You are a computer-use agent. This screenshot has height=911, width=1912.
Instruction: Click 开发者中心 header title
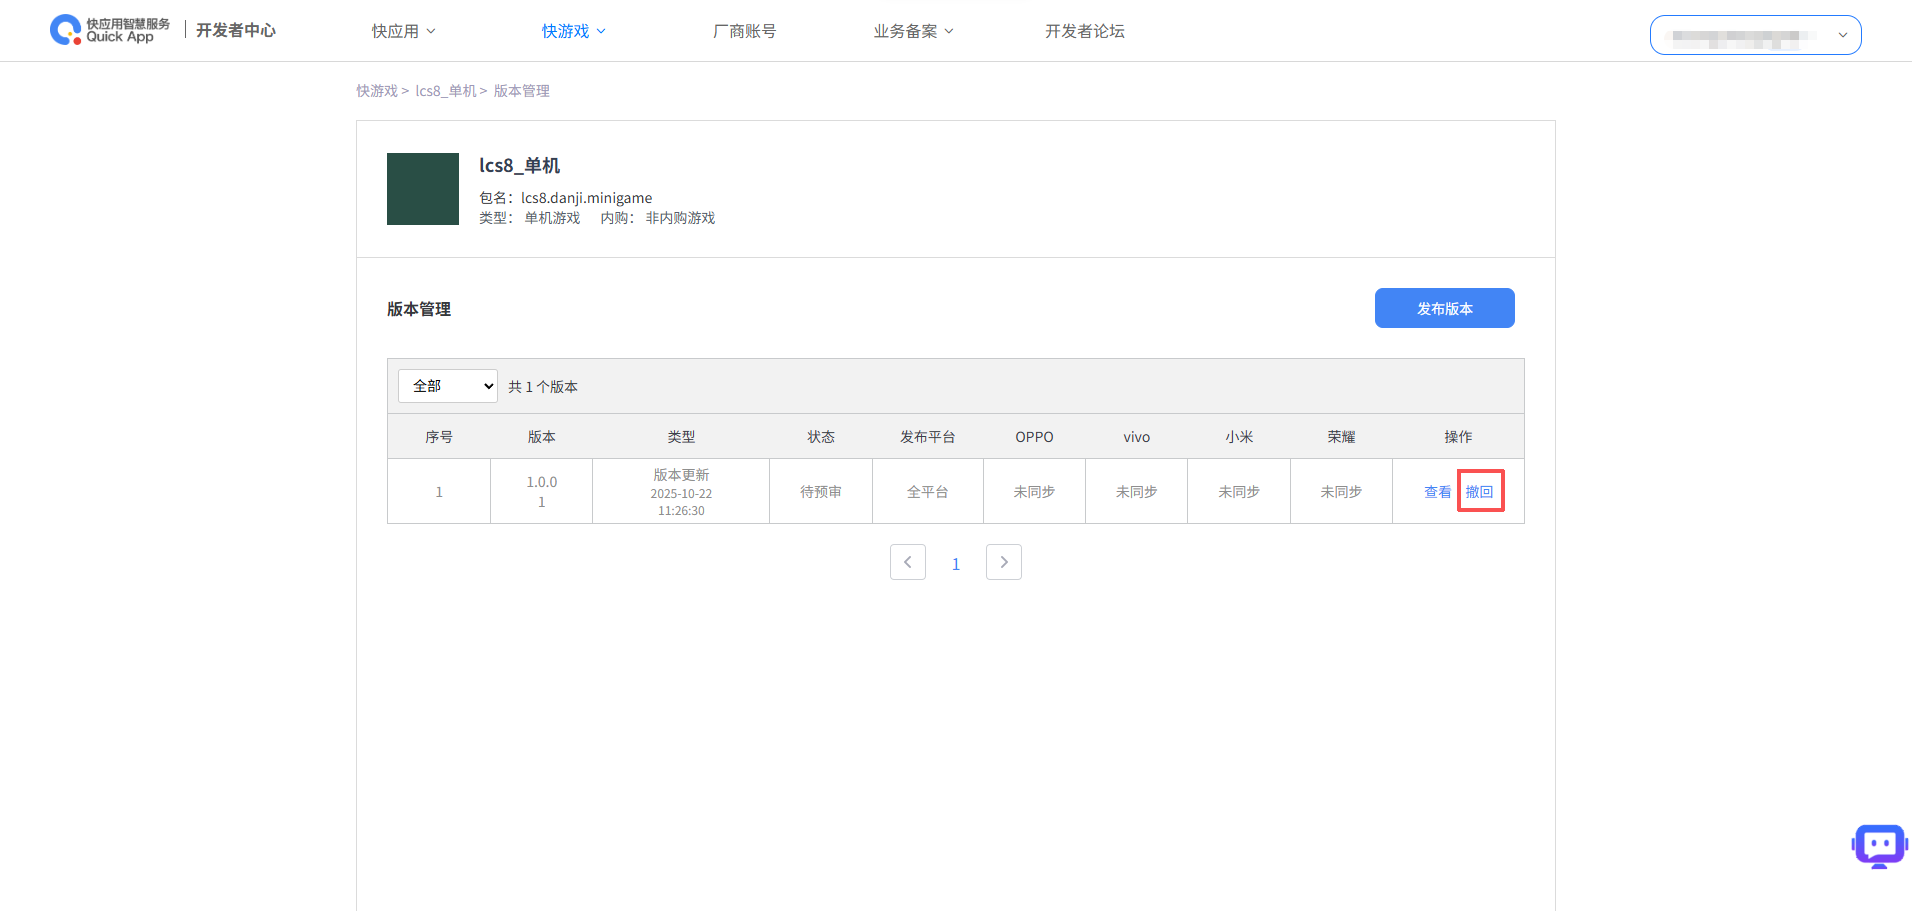pyautogui.click(x=235, y=30)
